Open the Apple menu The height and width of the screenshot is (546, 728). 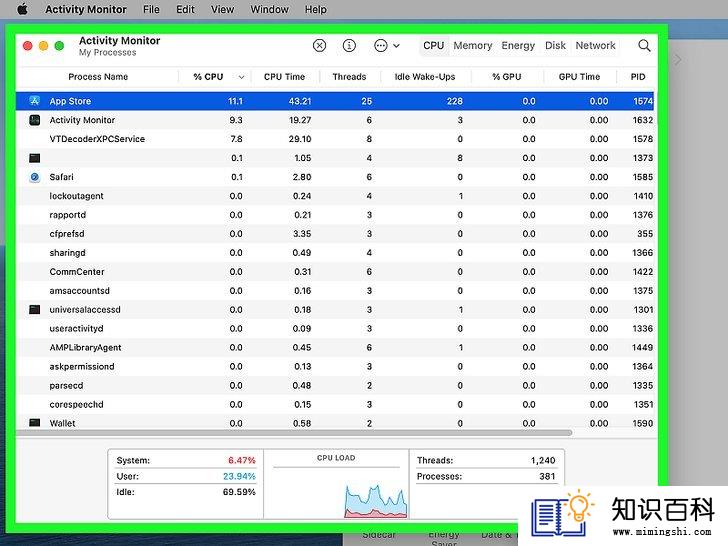tap(22, 9)
